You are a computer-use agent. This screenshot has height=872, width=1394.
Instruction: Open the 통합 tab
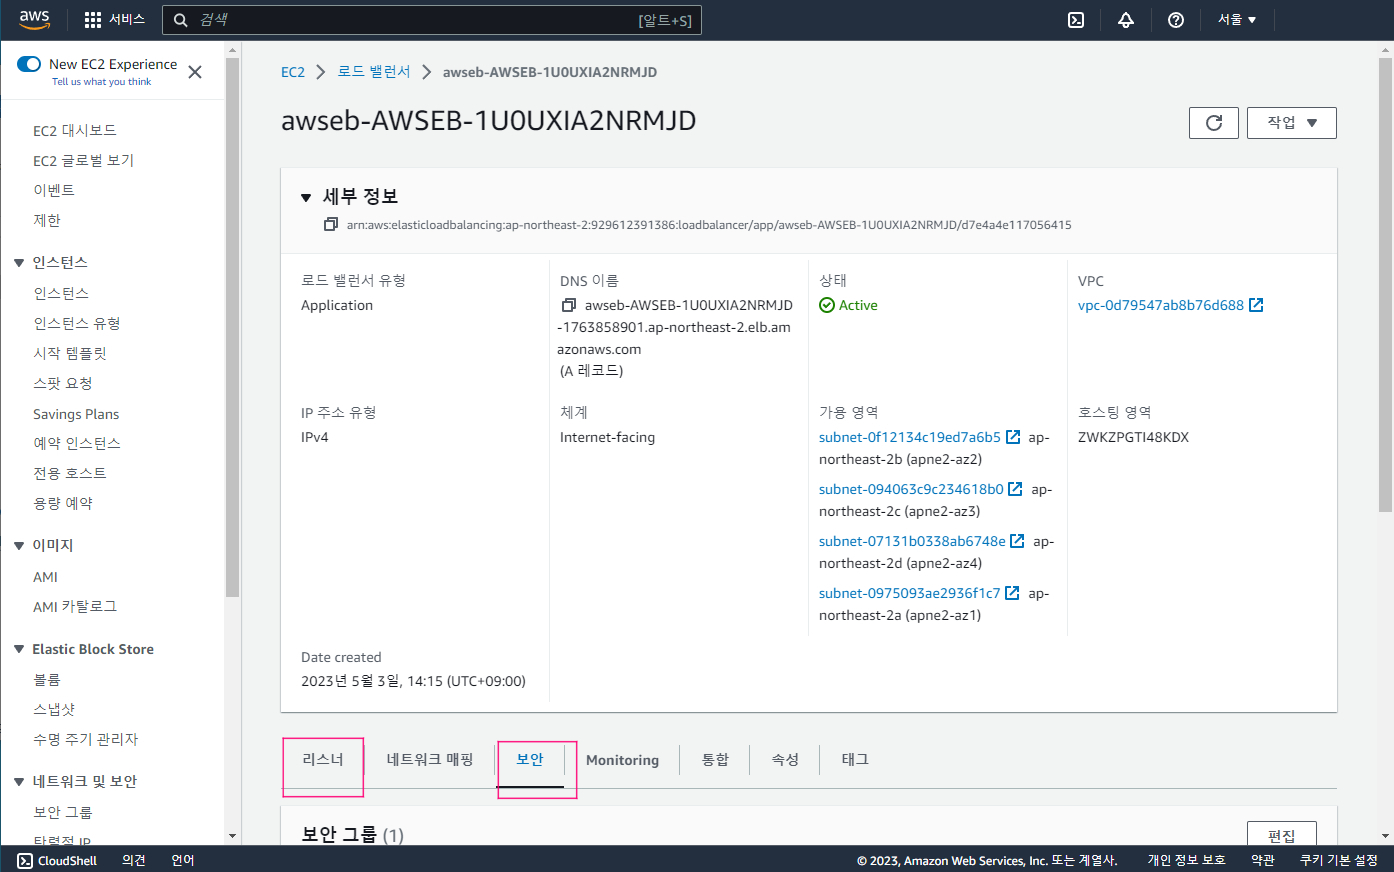click(x=715, y=760)
